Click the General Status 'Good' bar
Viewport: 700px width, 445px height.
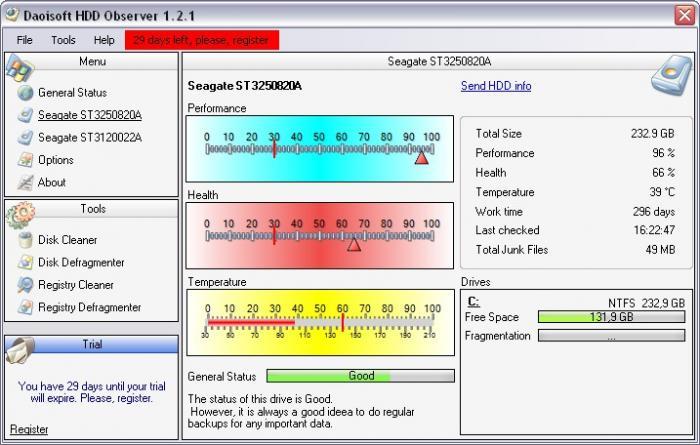coord(361,376)
